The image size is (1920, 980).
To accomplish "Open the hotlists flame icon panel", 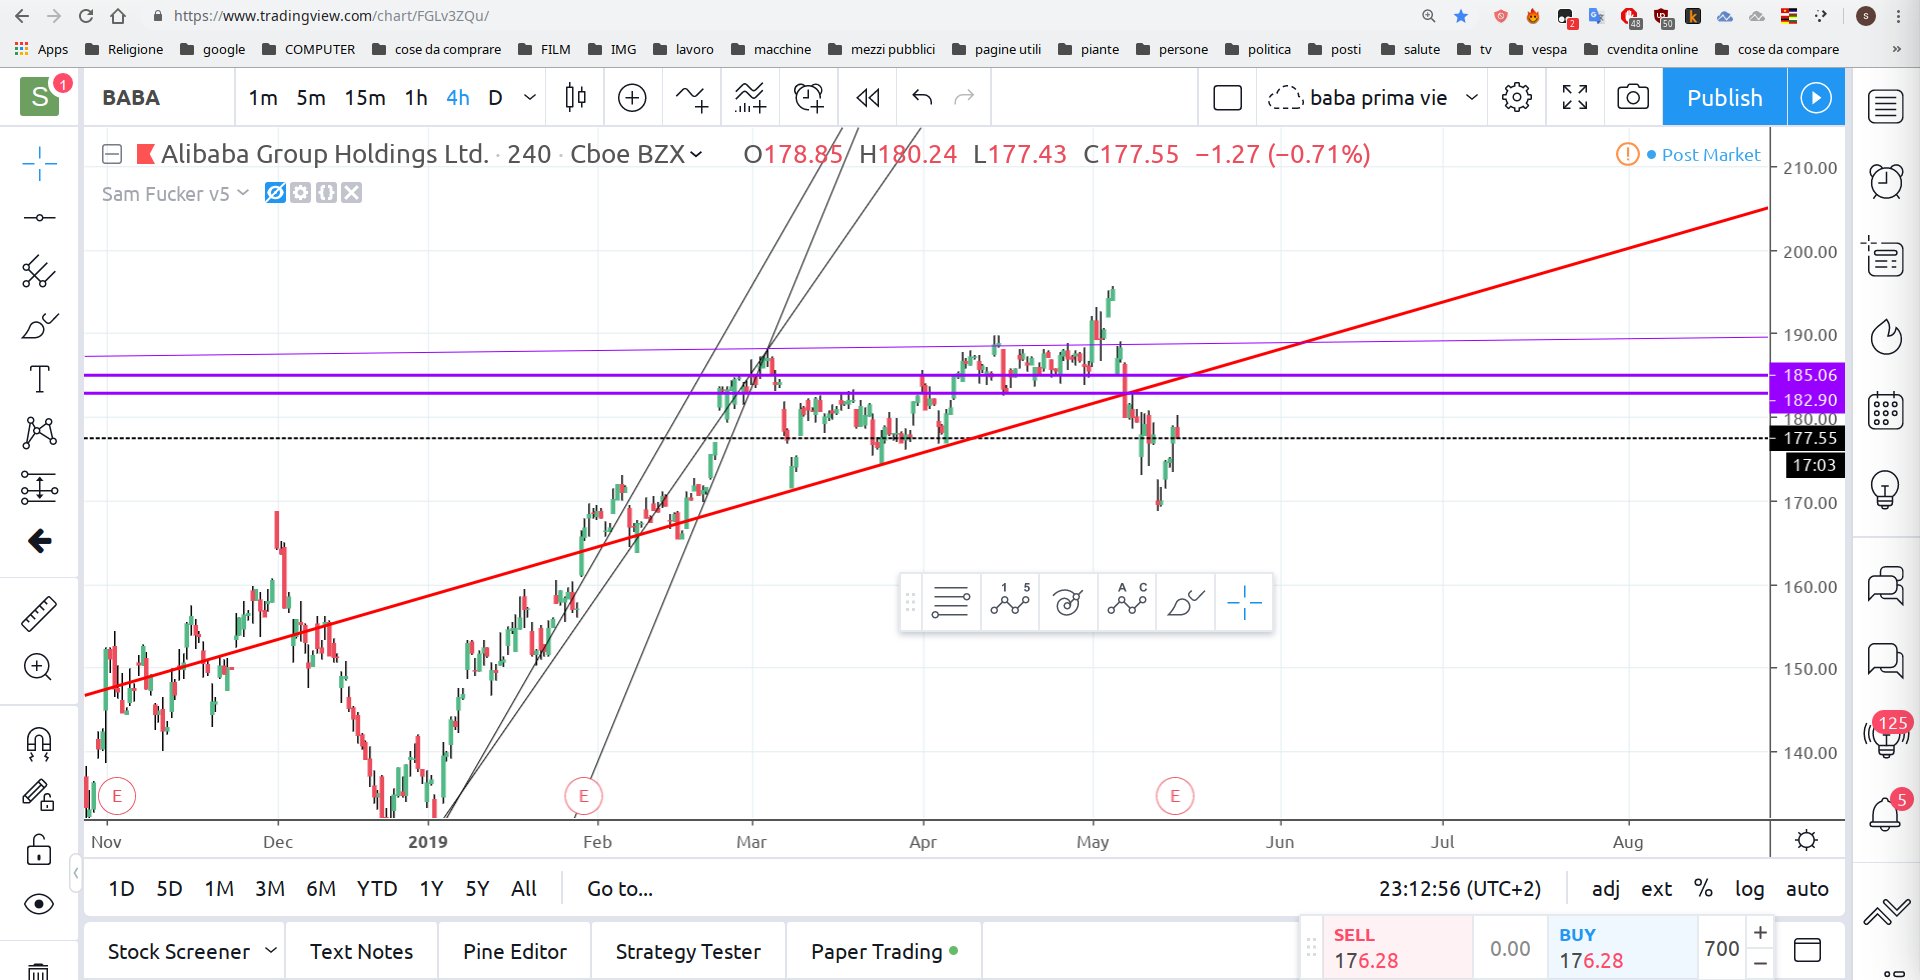I will (1885, 336).
